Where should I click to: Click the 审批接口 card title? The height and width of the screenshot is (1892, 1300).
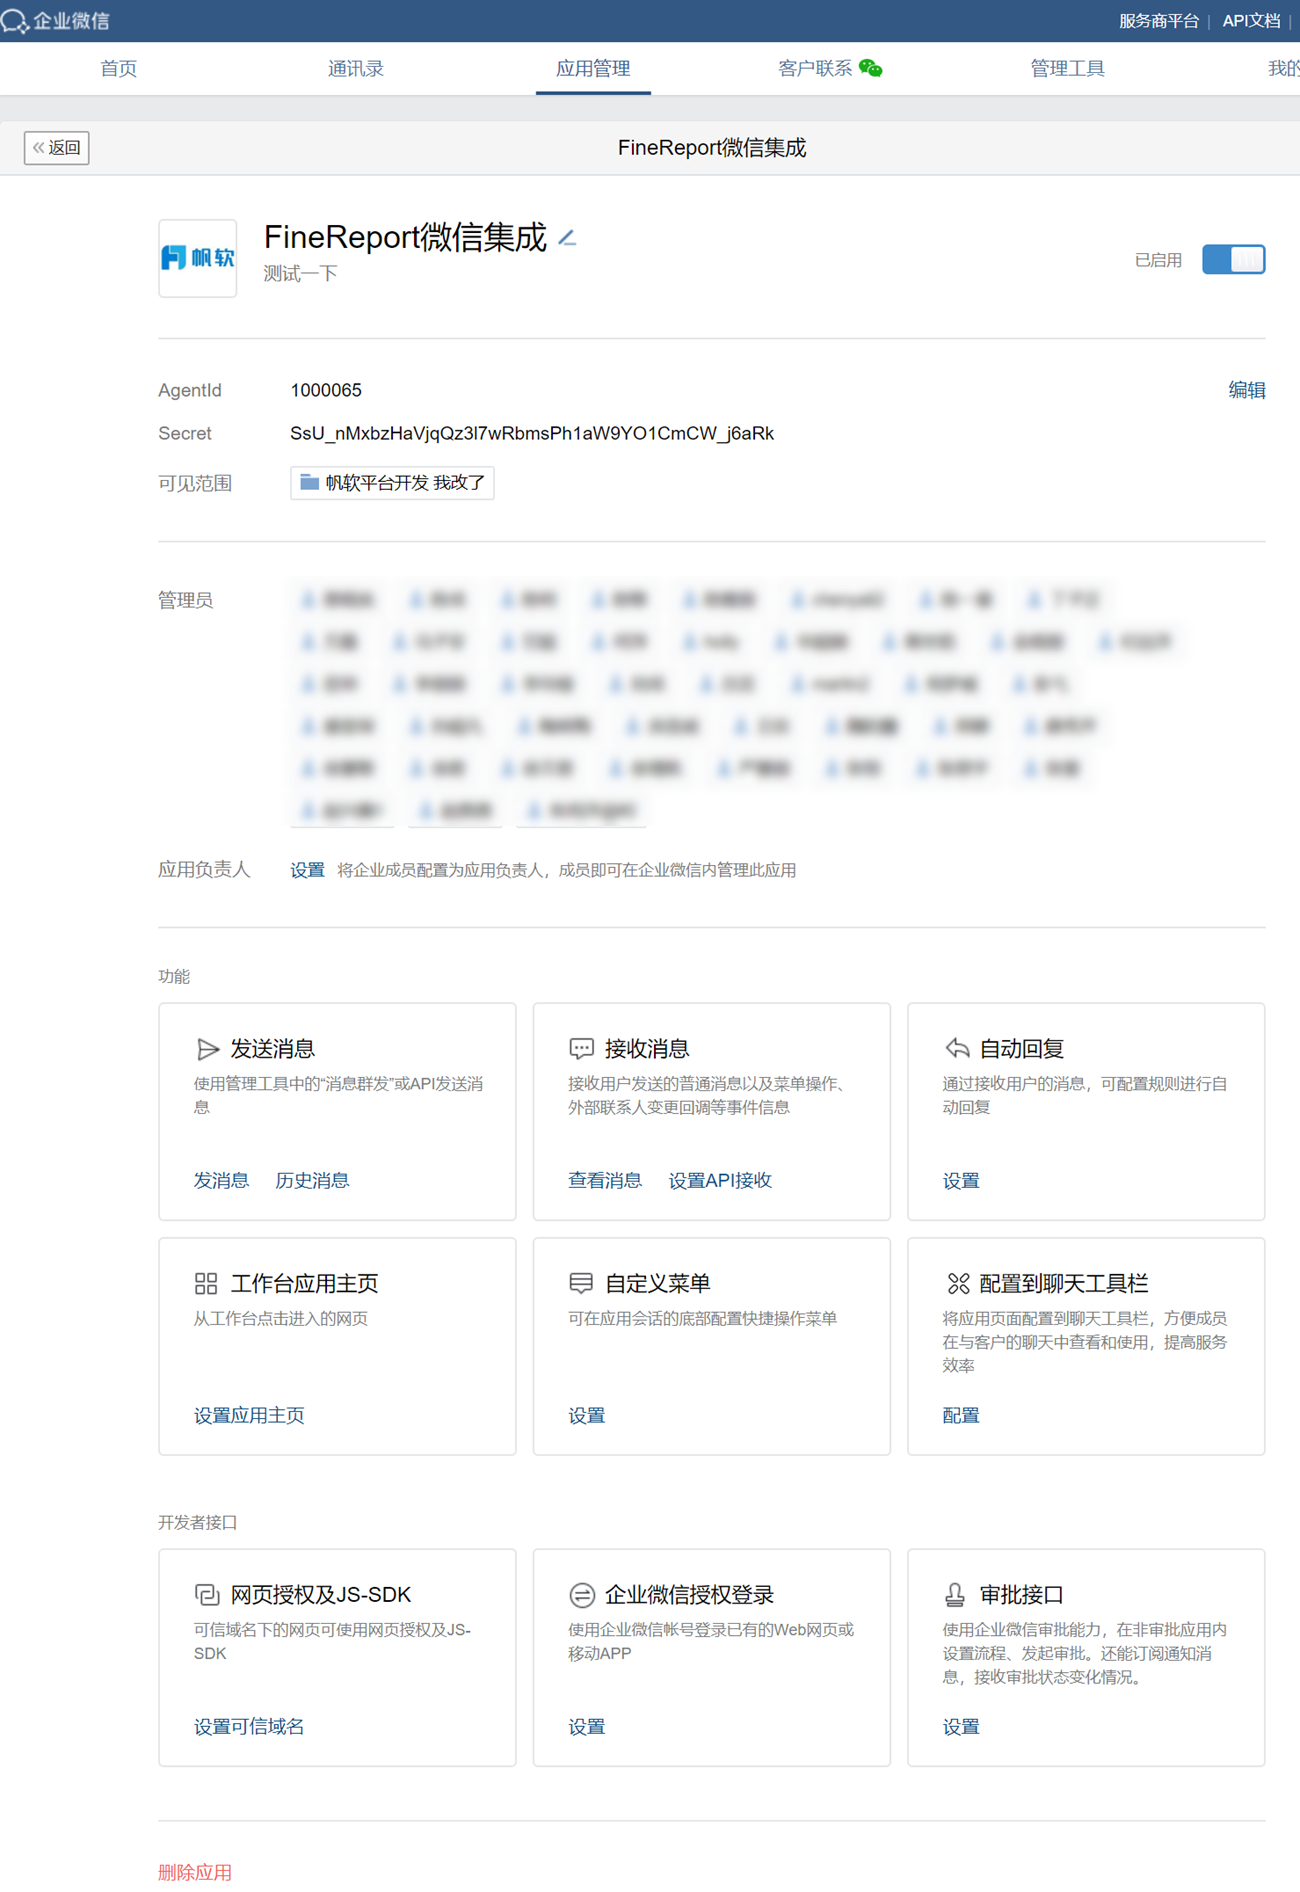point(1021,1594)
